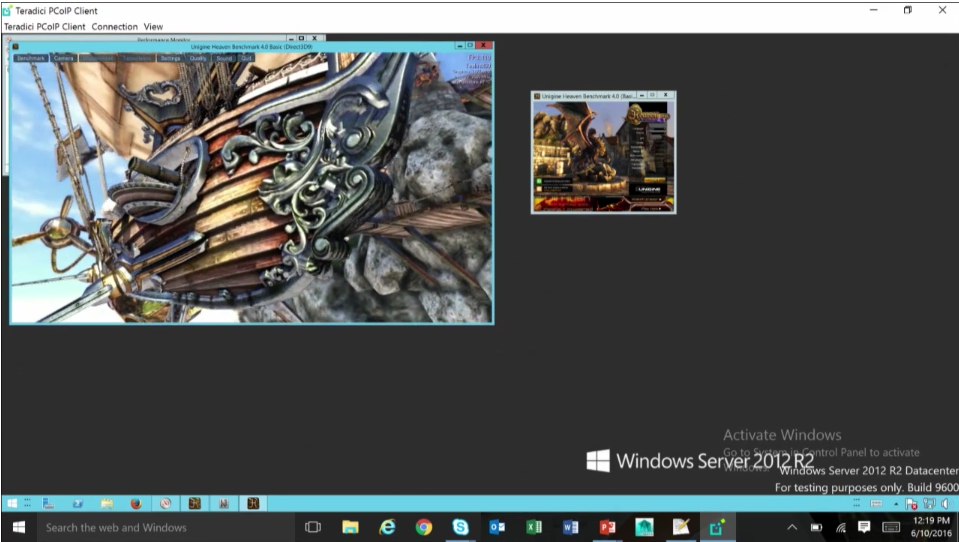Open the local Action Center notifications icon
Screen dimensions: 959x542
[864, 527]
